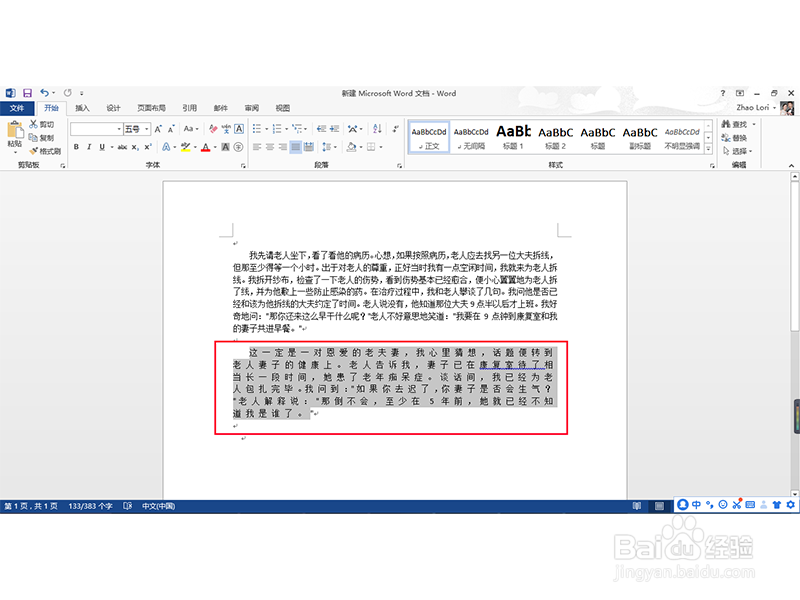Toggle underline on selected text
The image size is (800, 600).
click(x=100, y=147)
